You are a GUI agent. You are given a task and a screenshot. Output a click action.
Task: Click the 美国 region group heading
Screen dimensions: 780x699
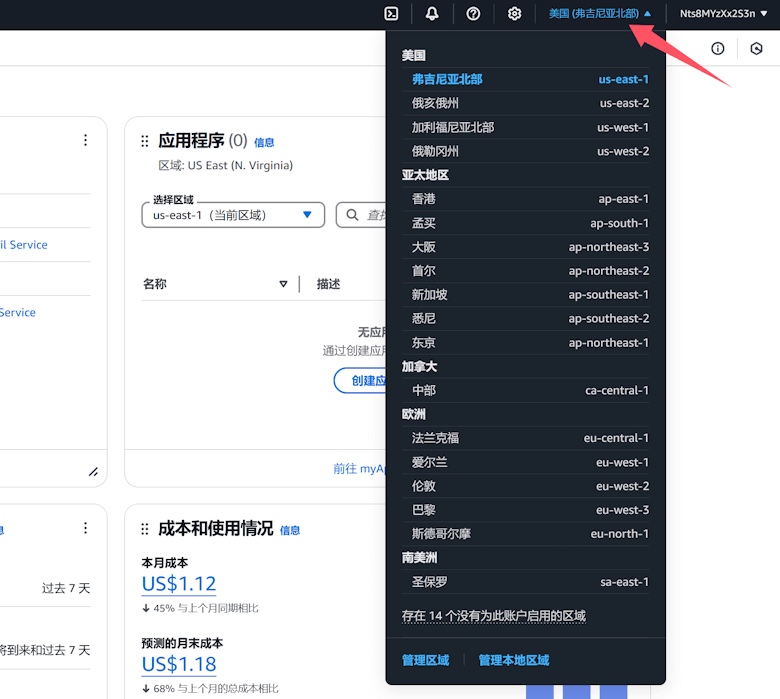[413, 55]
